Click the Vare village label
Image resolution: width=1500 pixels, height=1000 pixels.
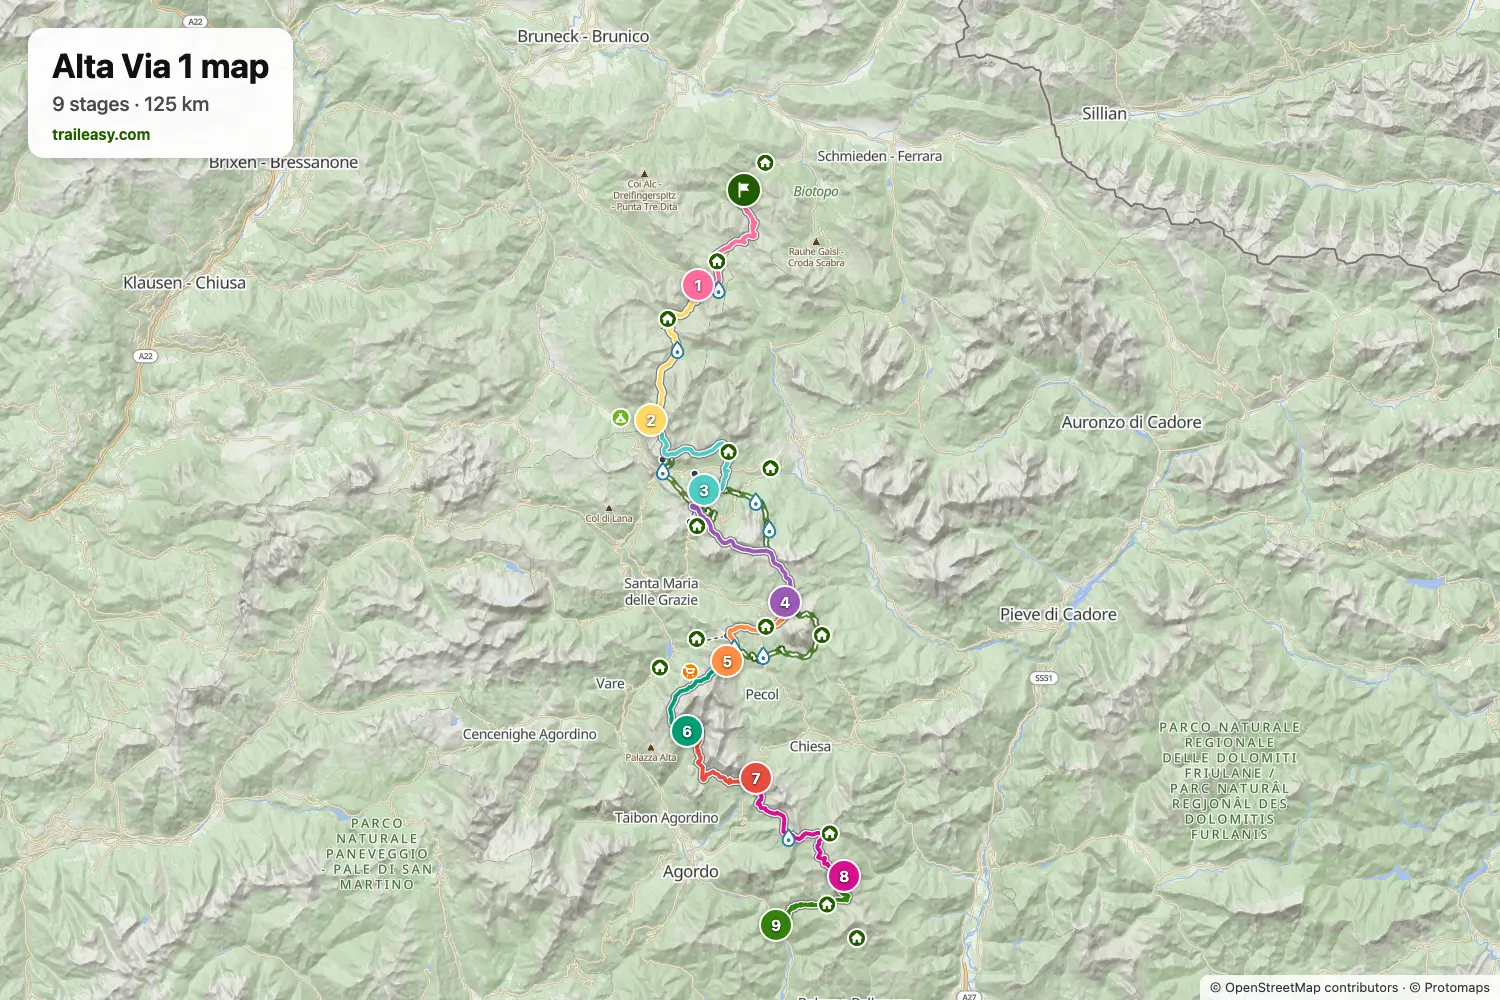tap(610, 684)
